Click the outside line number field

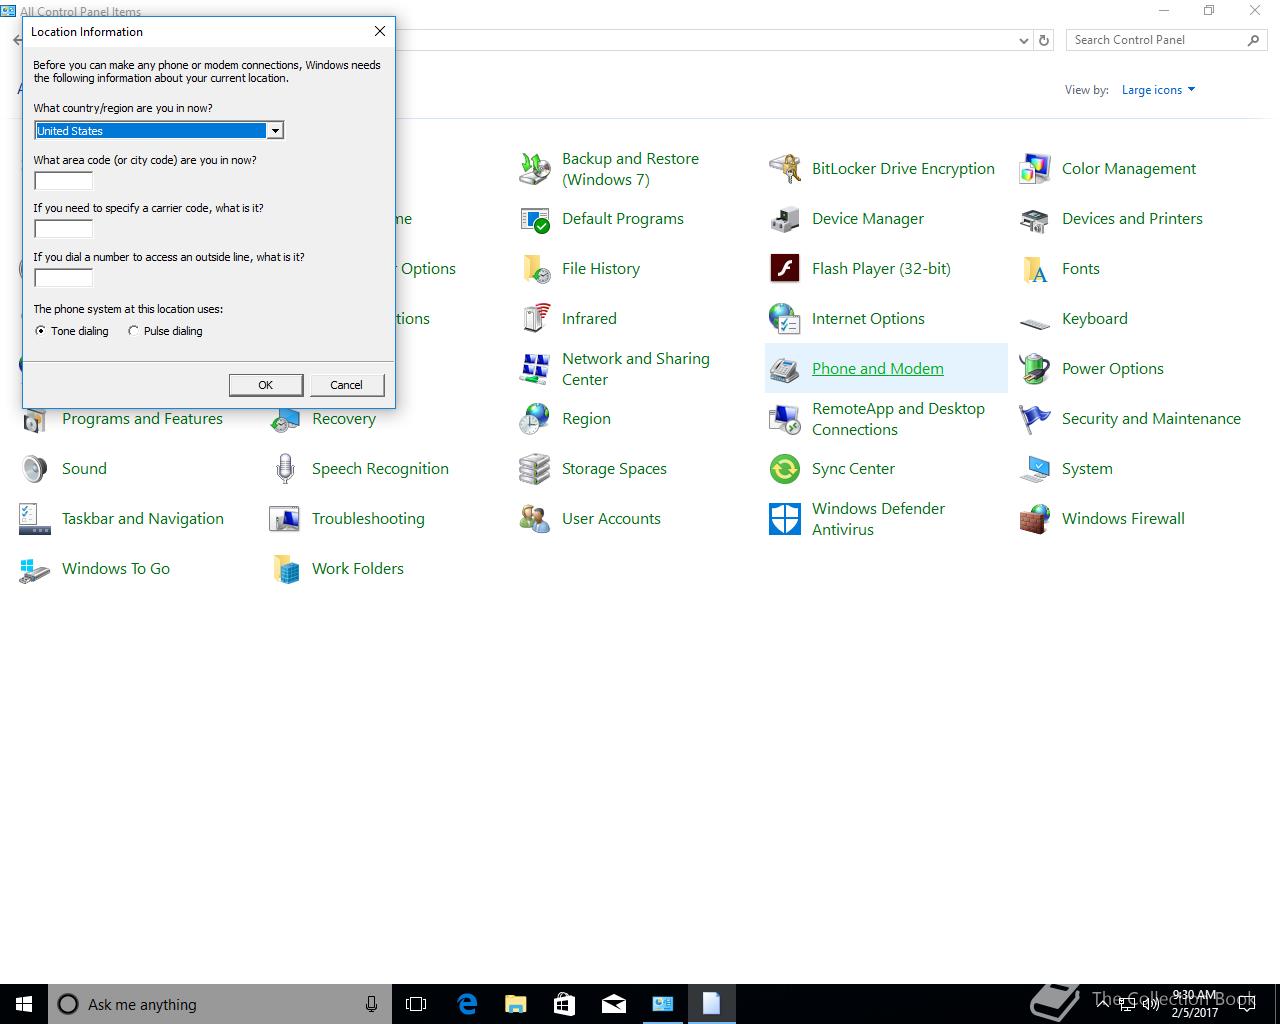coord(63,278)
